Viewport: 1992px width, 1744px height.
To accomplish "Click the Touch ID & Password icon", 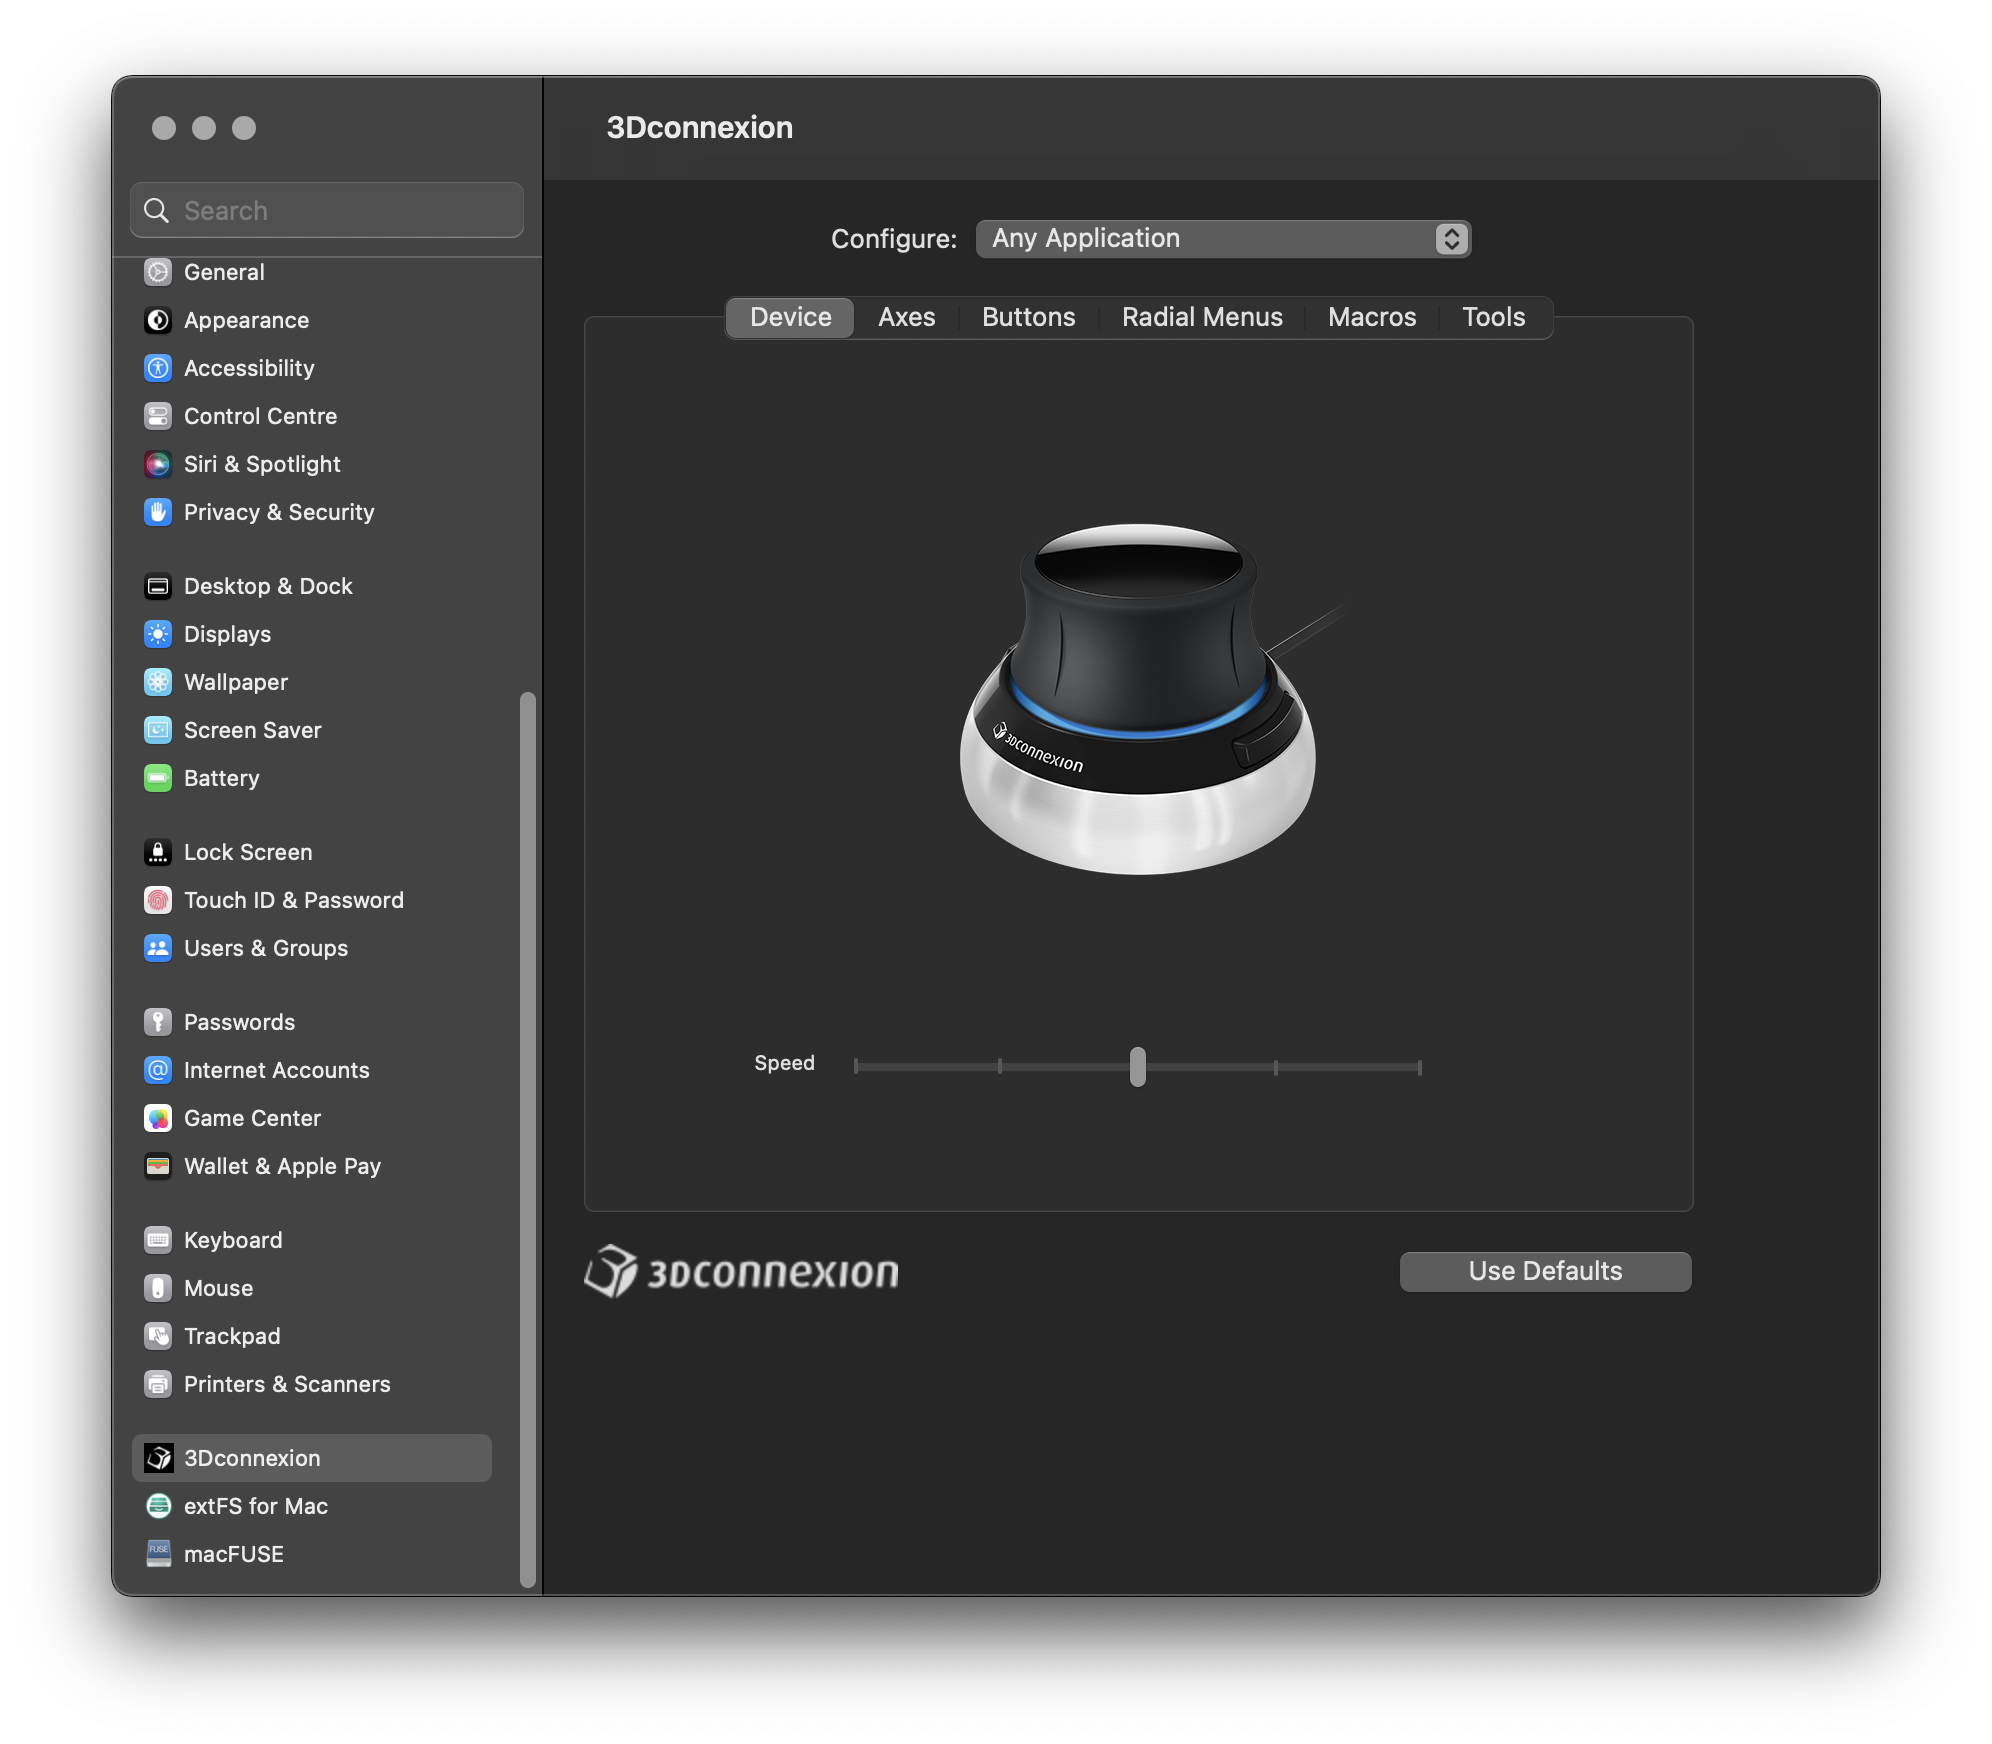I will pyautogui.click(x=158, y=899).
